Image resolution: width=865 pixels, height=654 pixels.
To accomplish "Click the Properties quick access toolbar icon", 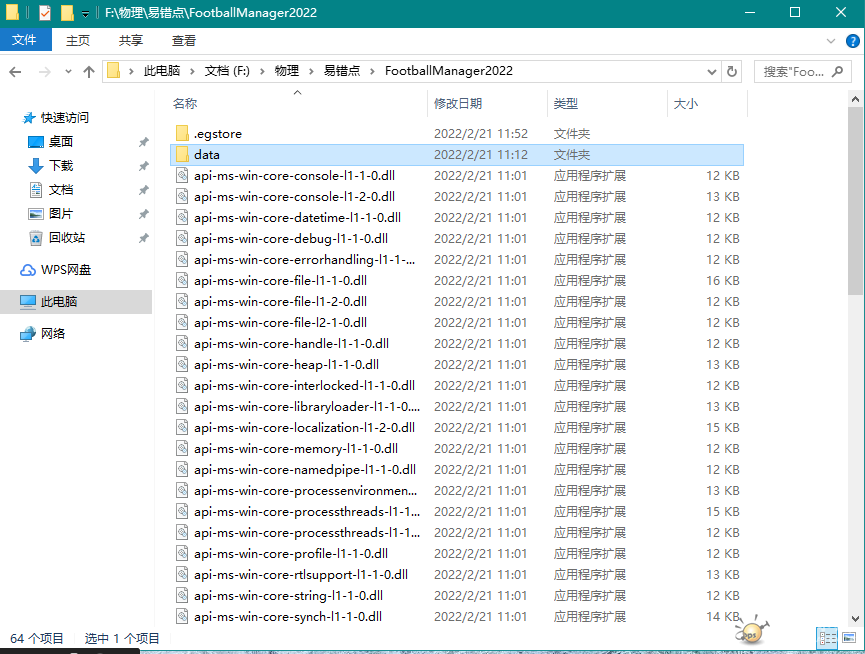I will 45,12.
